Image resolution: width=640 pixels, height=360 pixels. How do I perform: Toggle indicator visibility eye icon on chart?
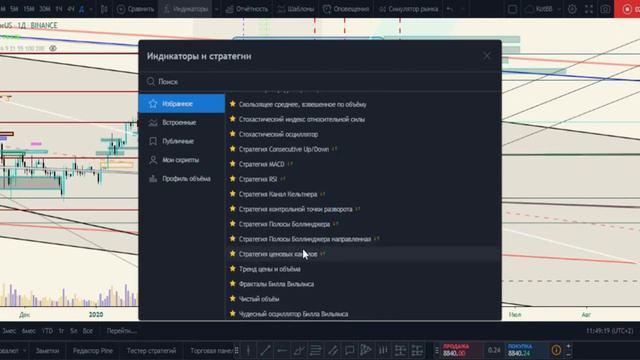click(53, 48)
